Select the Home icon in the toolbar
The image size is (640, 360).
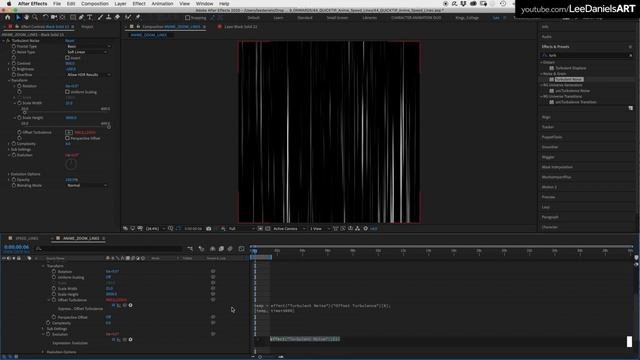pyautogui.click(x=7, y=18)
